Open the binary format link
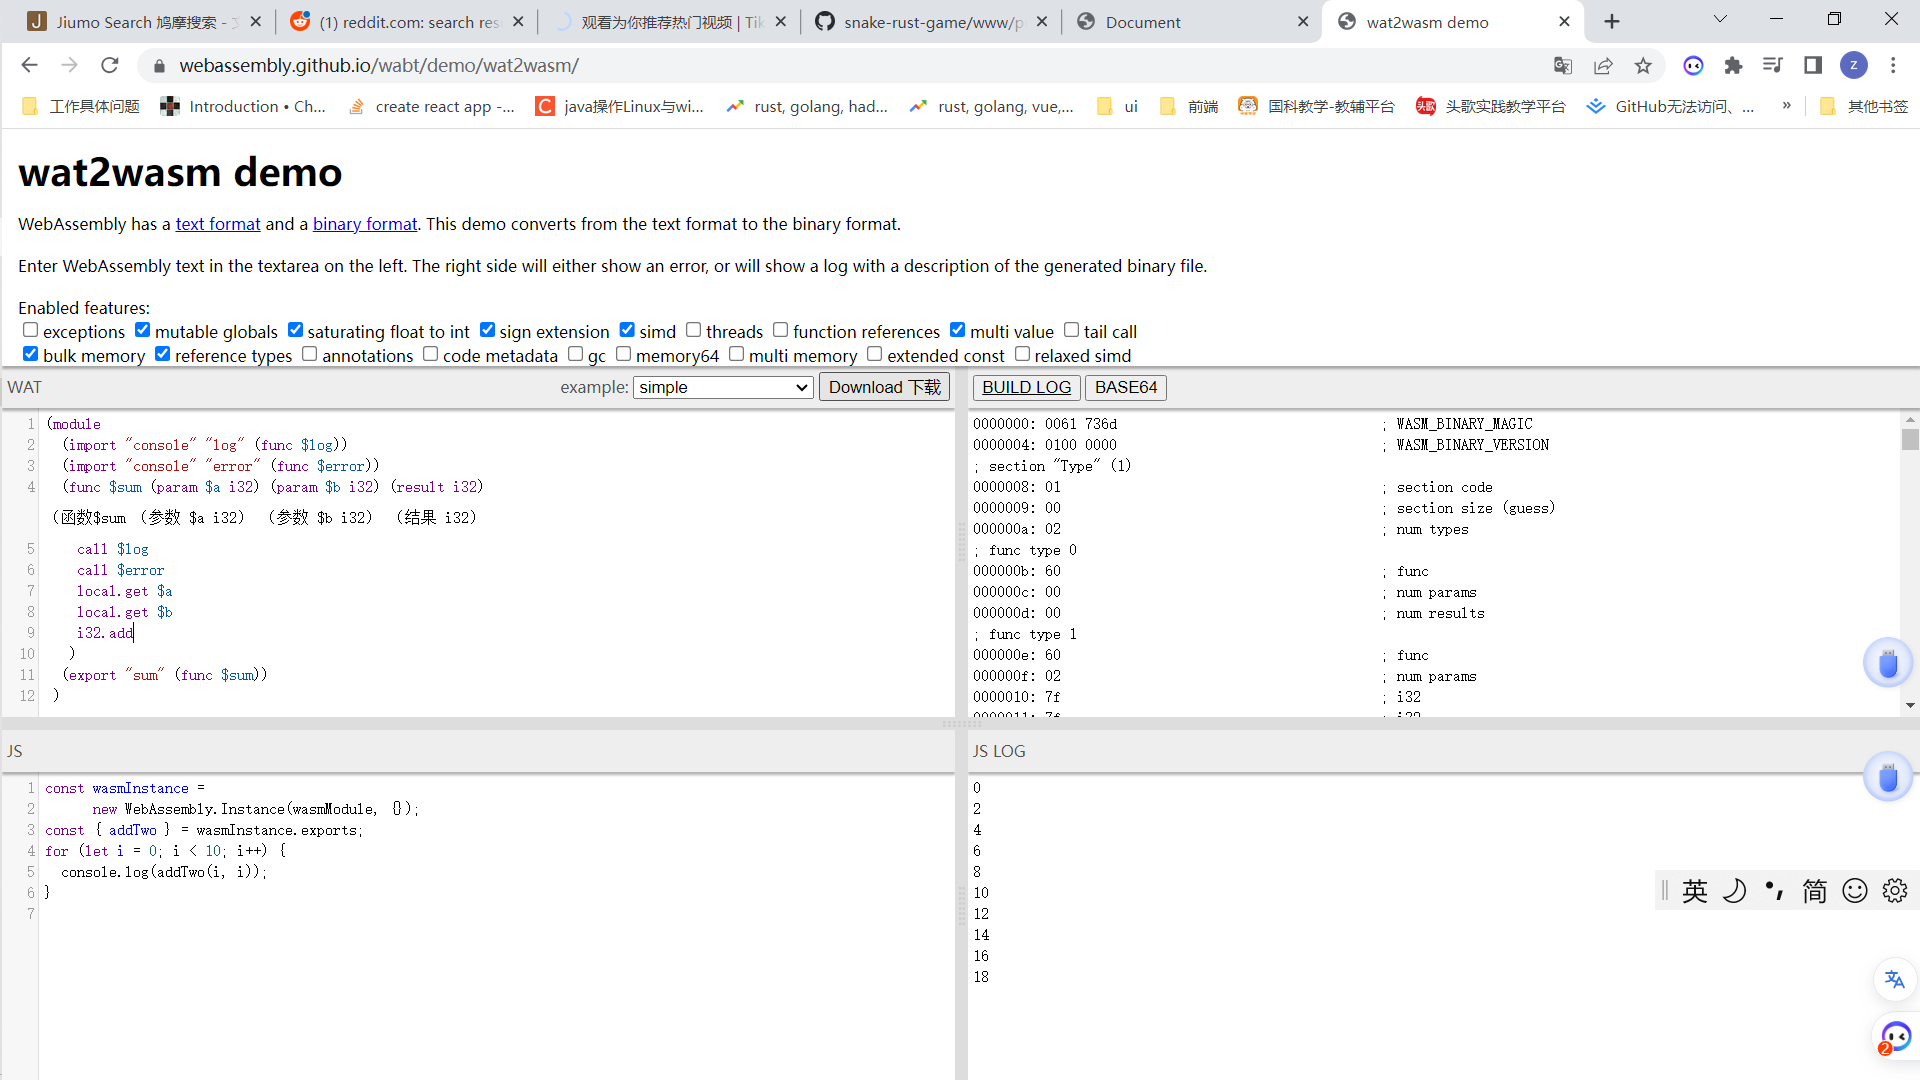Viewport: 1920px width, 1080px height. (365, 224)
